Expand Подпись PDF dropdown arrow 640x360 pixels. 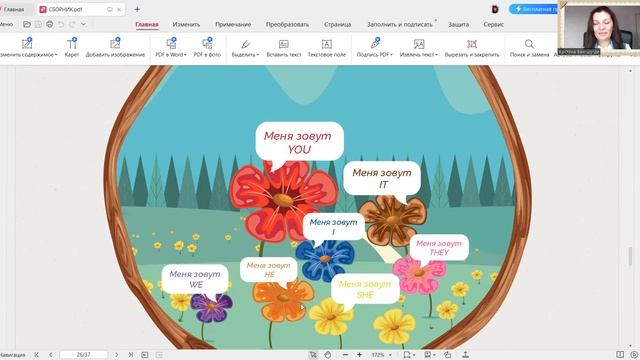point(391,55)
